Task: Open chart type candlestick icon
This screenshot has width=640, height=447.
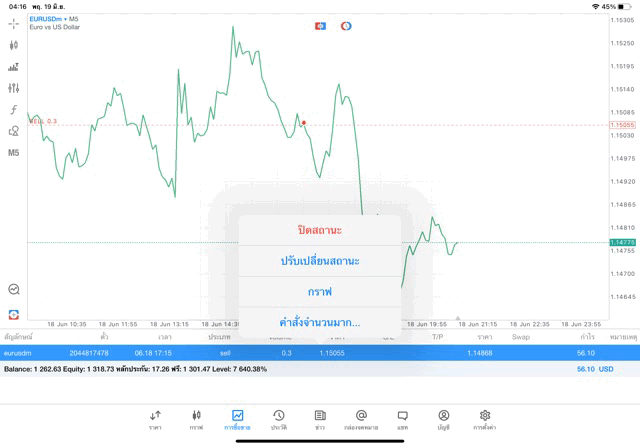Action: pyautogui.click(x=13, y=45)
